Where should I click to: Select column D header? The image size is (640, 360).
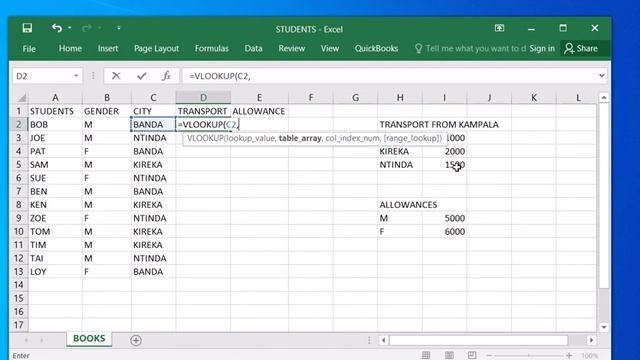(203, 98)
